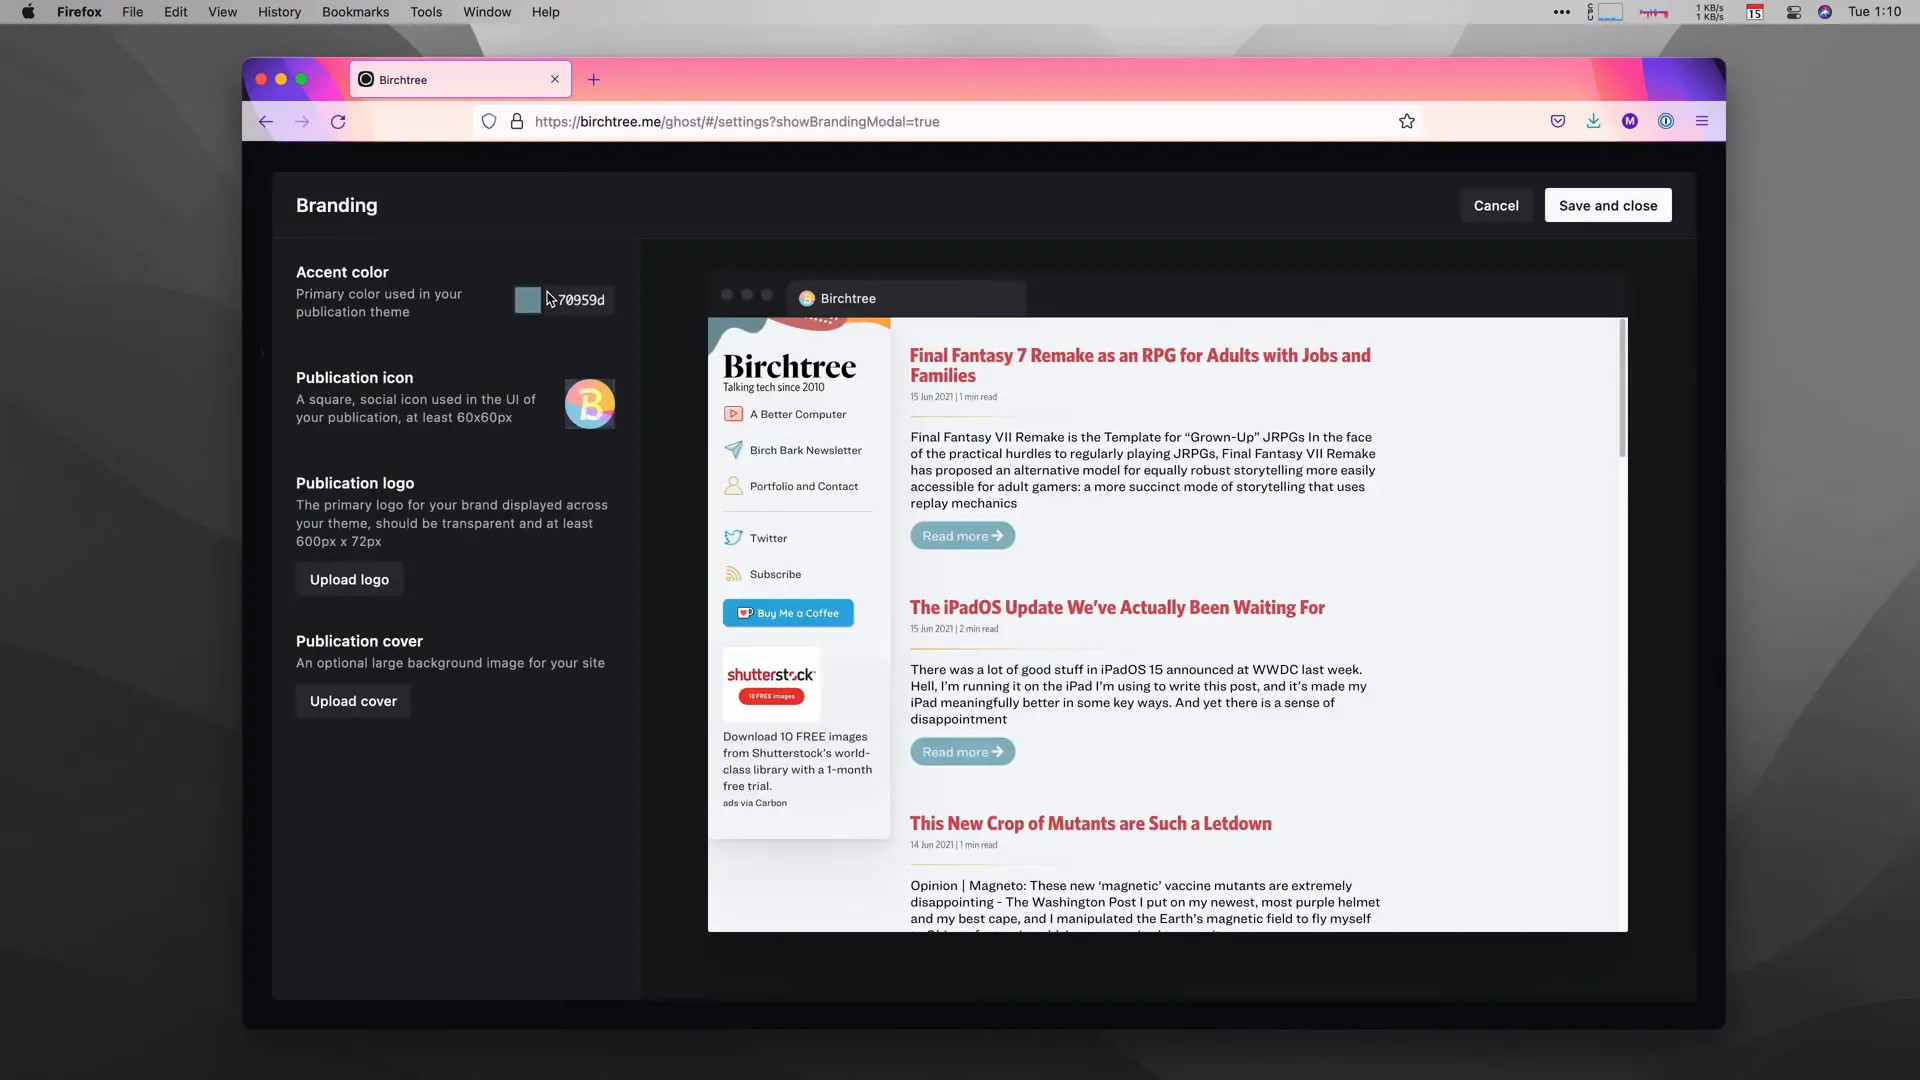This screenshot has width=1920, height=1080.
Task: Reload the page with the refresh icon
Action: (x=338, y=122)
